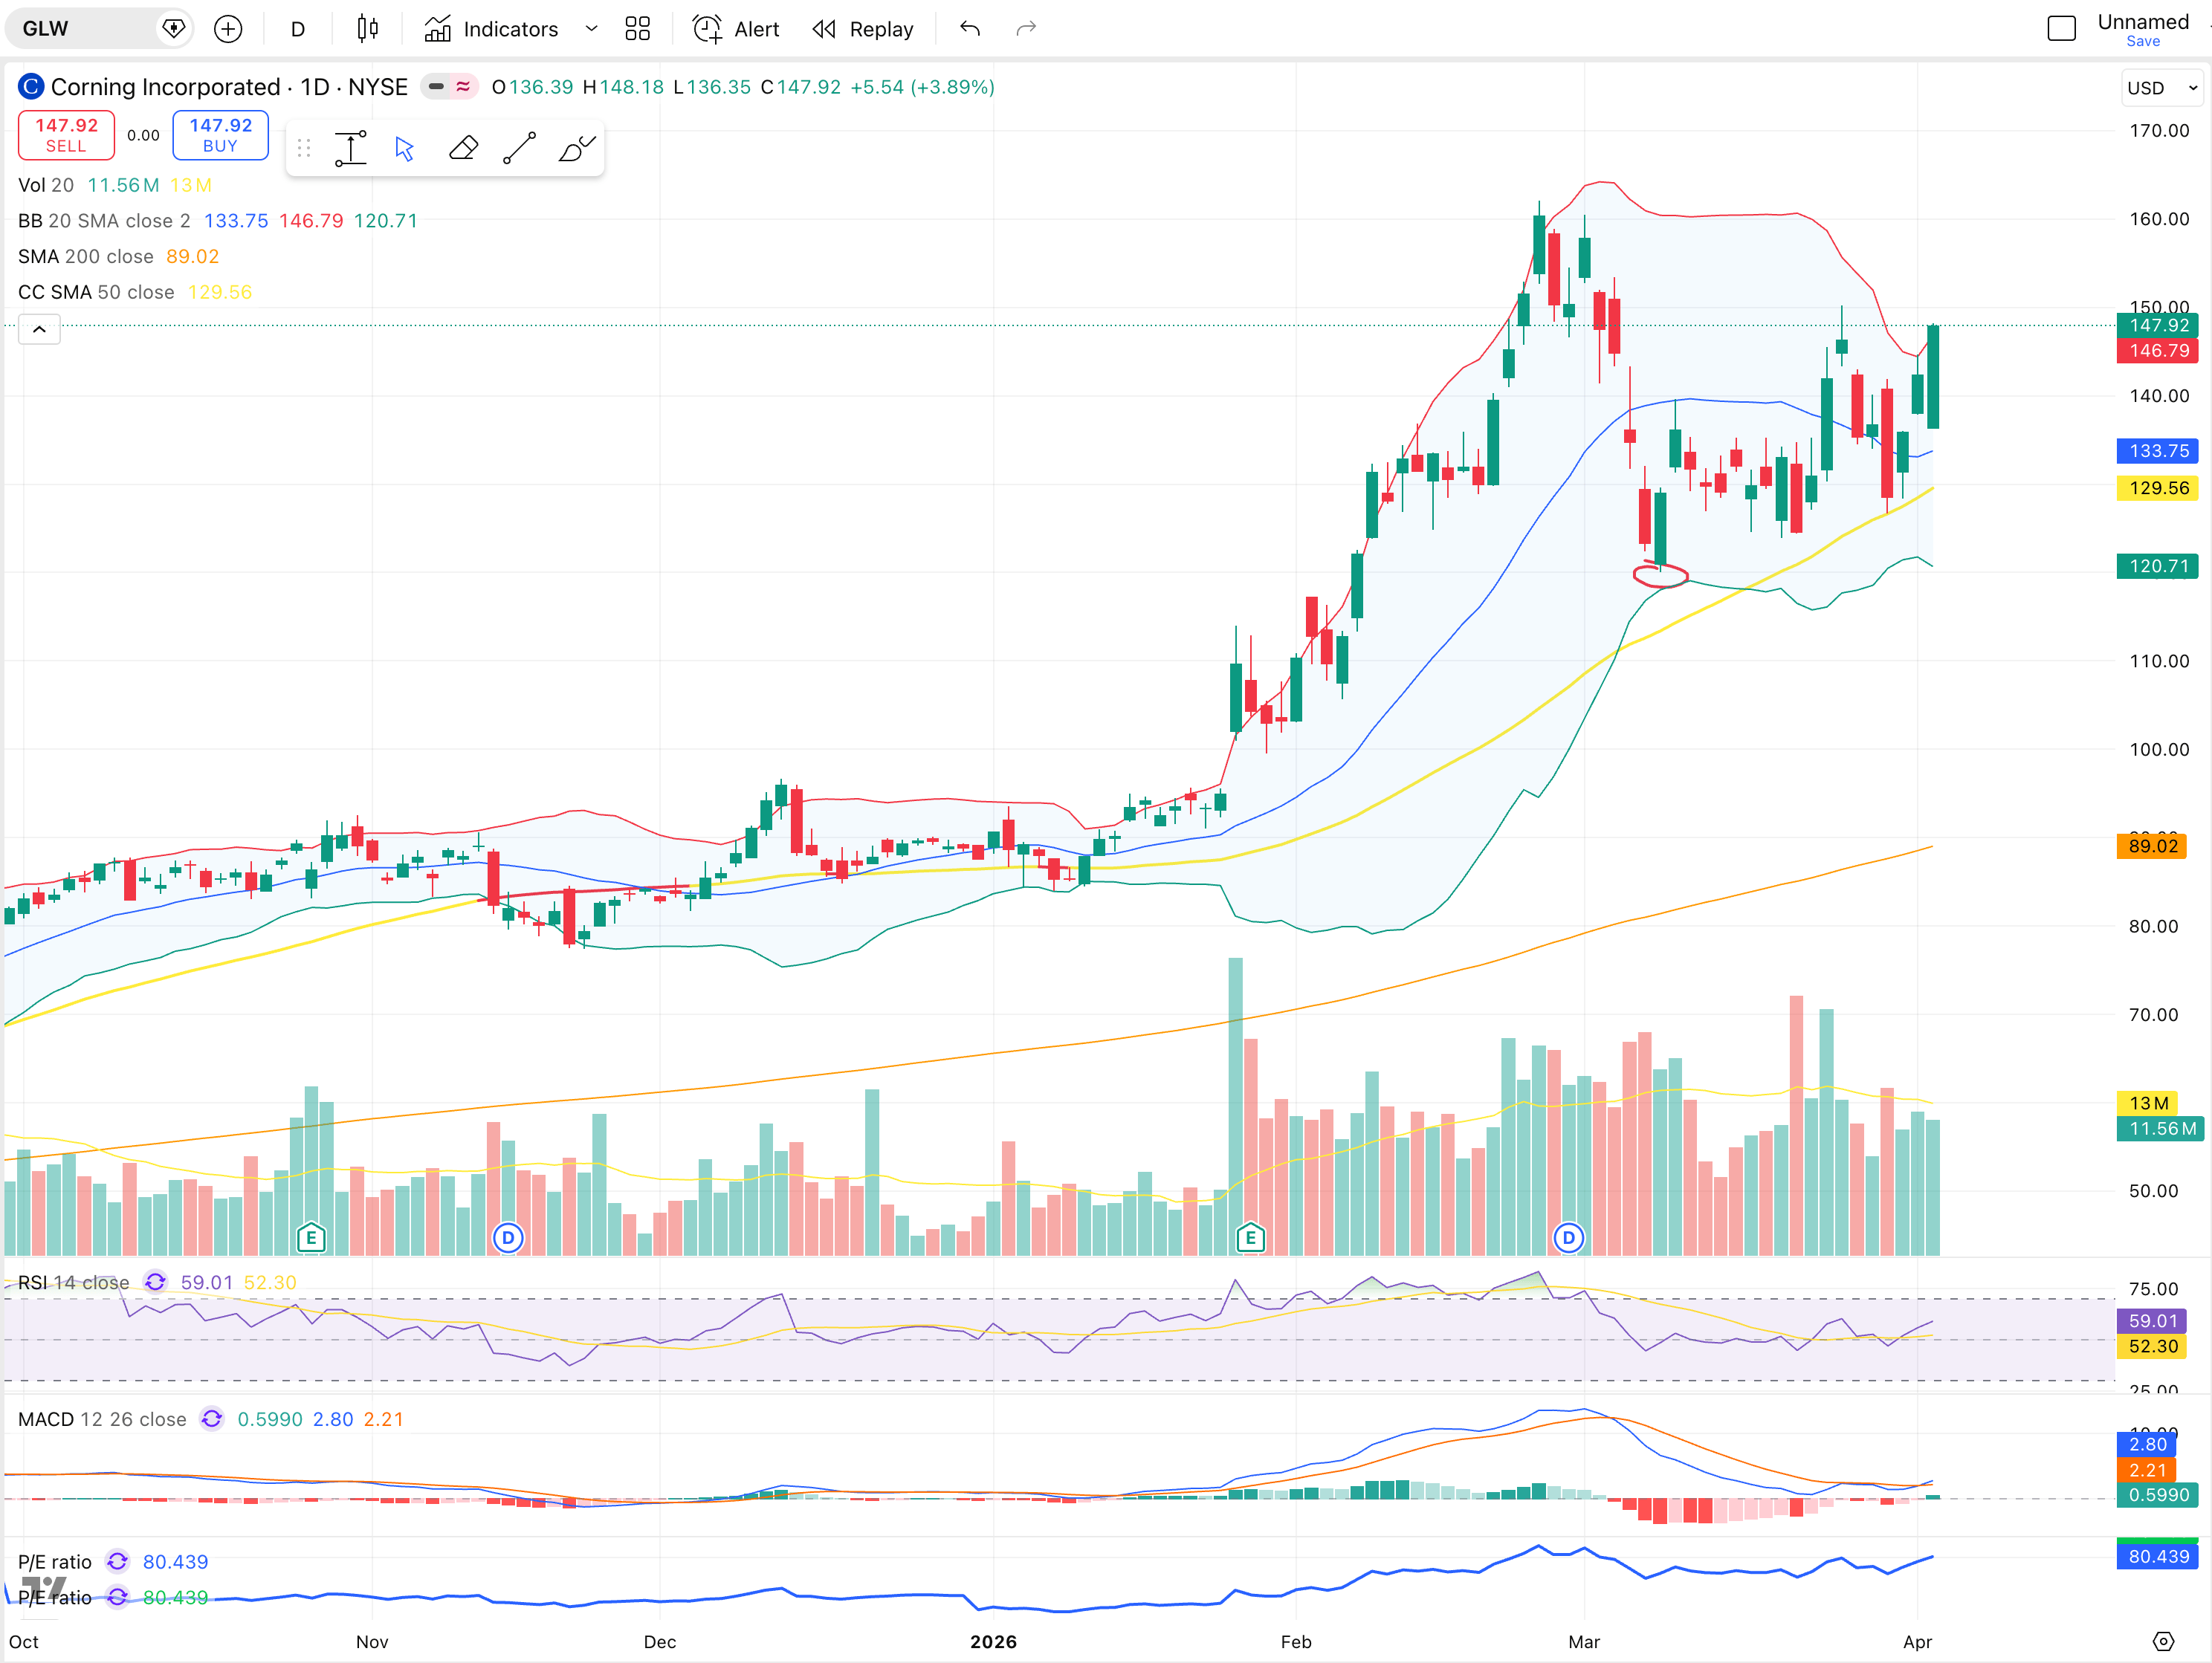The image size is (2212, 1663).
Task: Click the undo arrow
Action: [x=969, y=29]
